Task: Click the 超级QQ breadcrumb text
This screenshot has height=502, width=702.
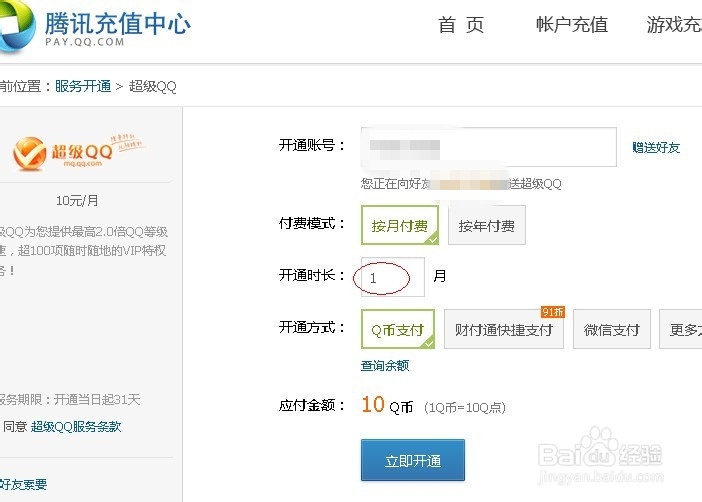Action: (x=153, y=86)
